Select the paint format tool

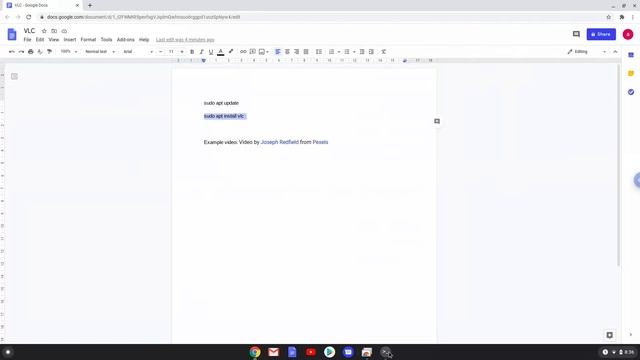point(49,52)
